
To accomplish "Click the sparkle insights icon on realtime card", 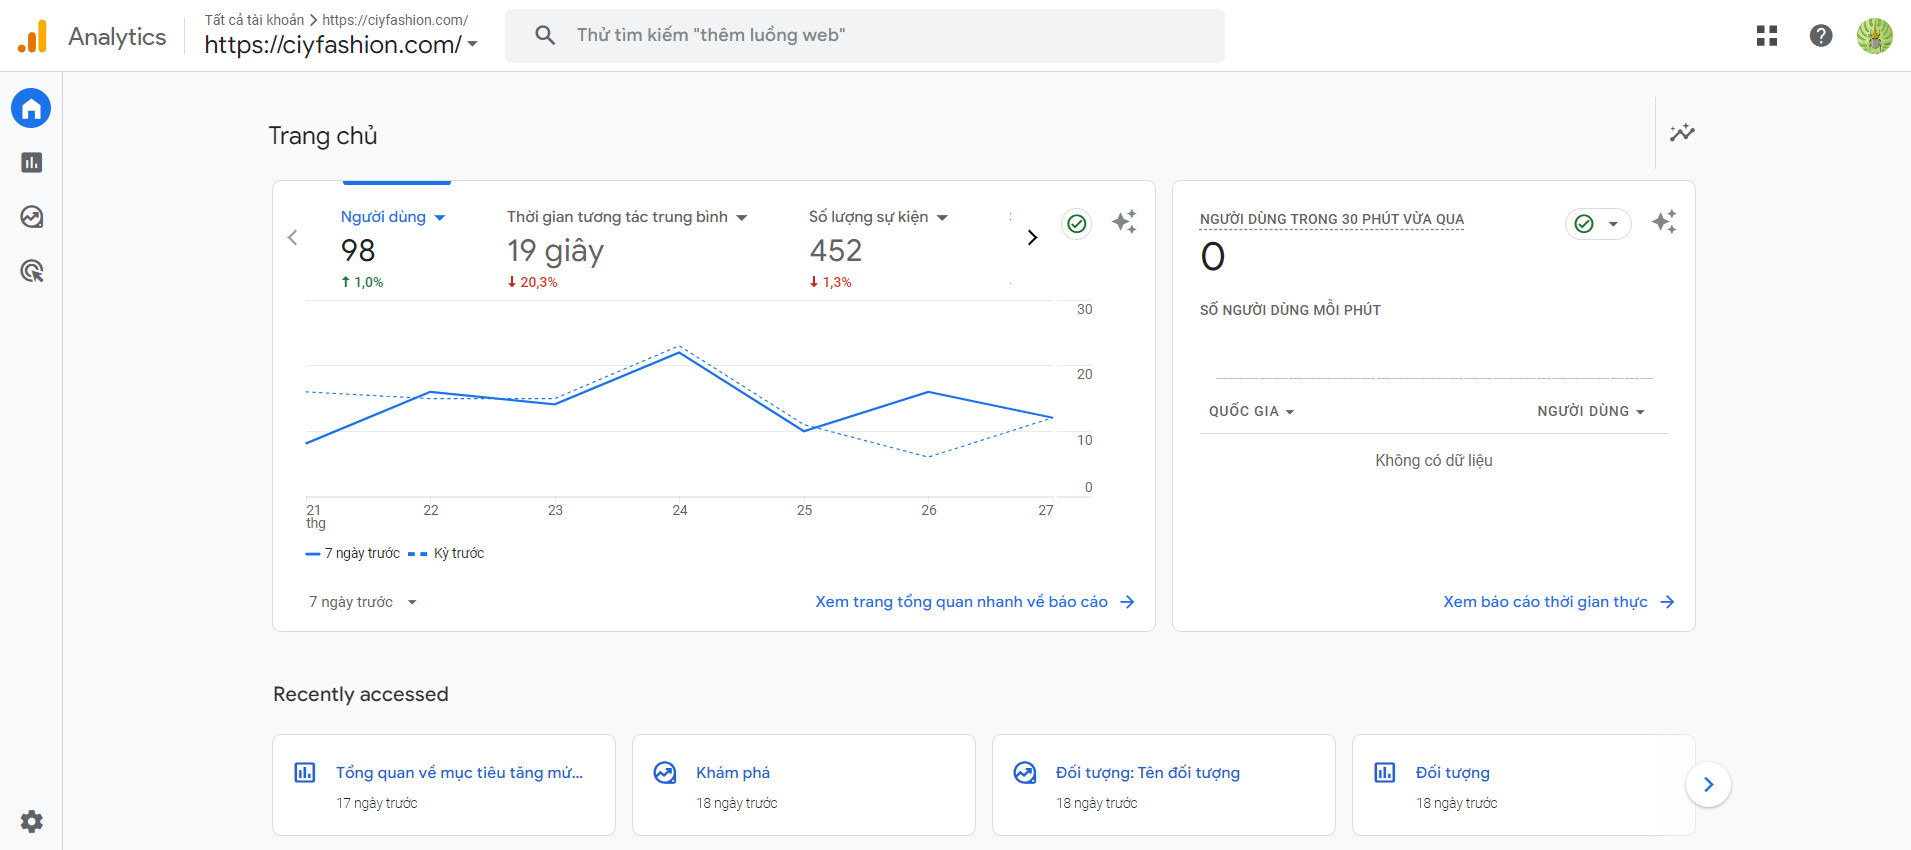I will click(1664, 222).
